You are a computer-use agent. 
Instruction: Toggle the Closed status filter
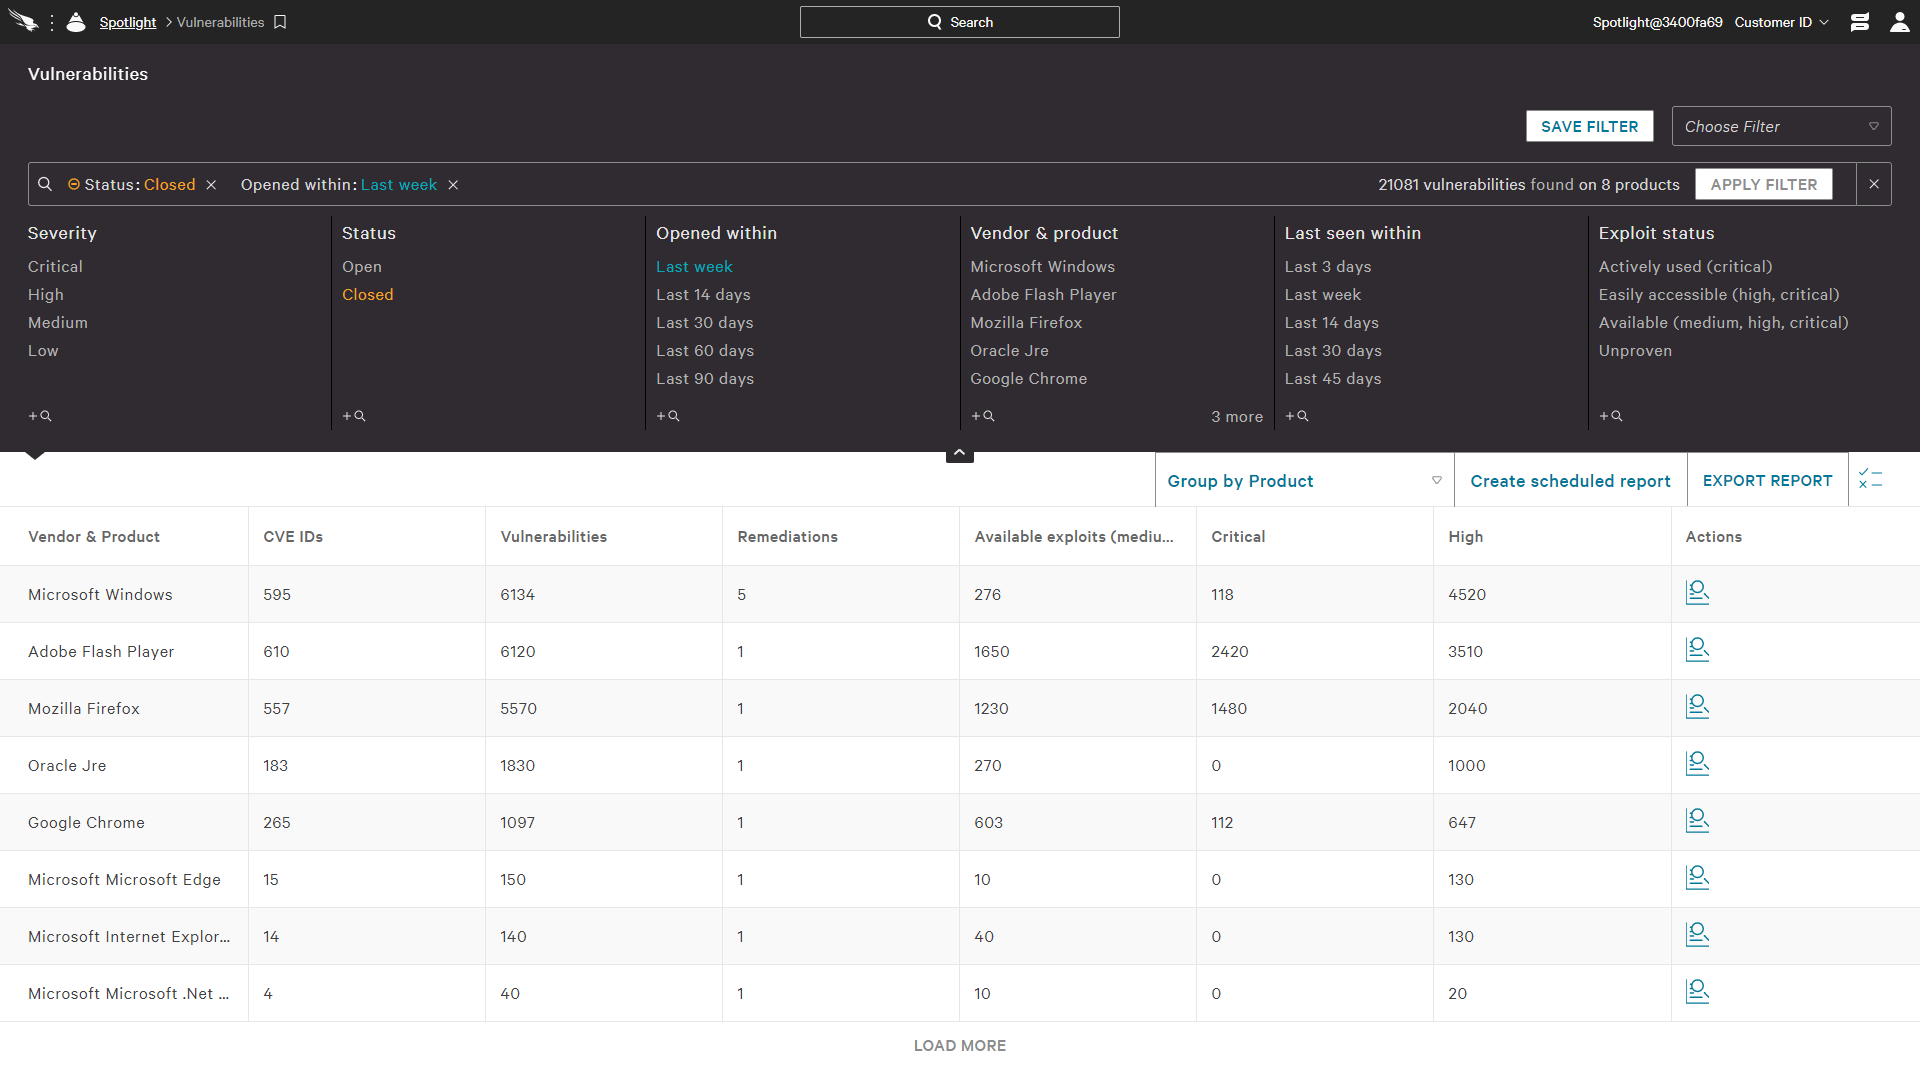(x=368, y=295)
